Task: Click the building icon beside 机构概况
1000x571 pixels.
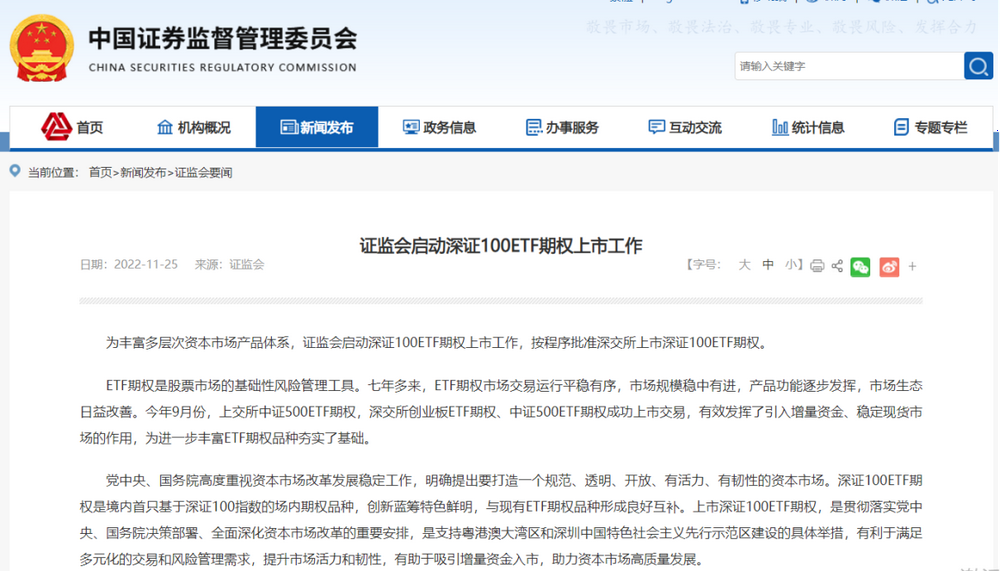Action: pyautogui.click(x=165, y=127)
